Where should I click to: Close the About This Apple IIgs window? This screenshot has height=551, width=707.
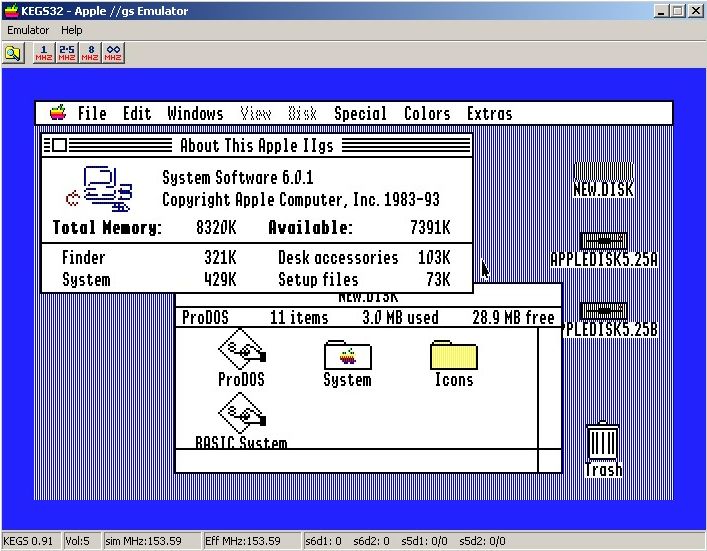(60, 145)
